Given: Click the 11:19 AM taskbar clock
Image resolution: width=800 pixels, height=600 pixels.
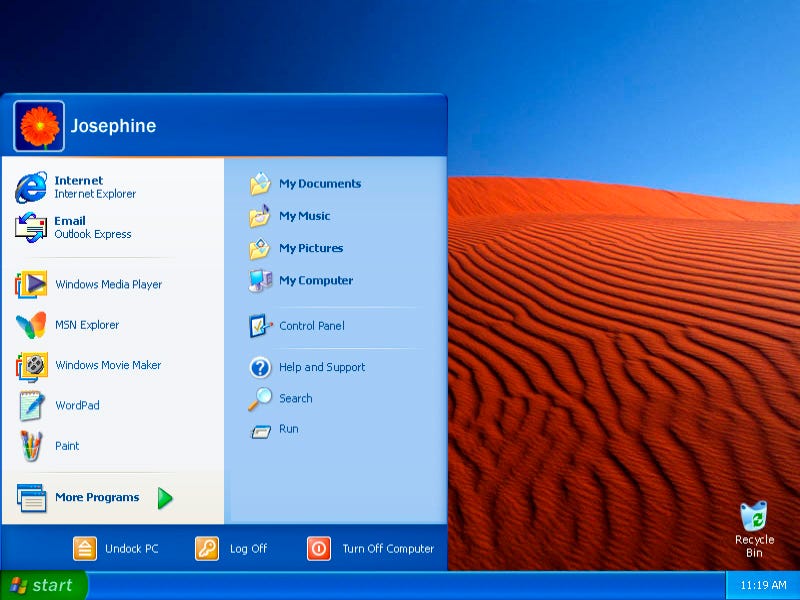Looking at the screenshot, I should (763, 585).
